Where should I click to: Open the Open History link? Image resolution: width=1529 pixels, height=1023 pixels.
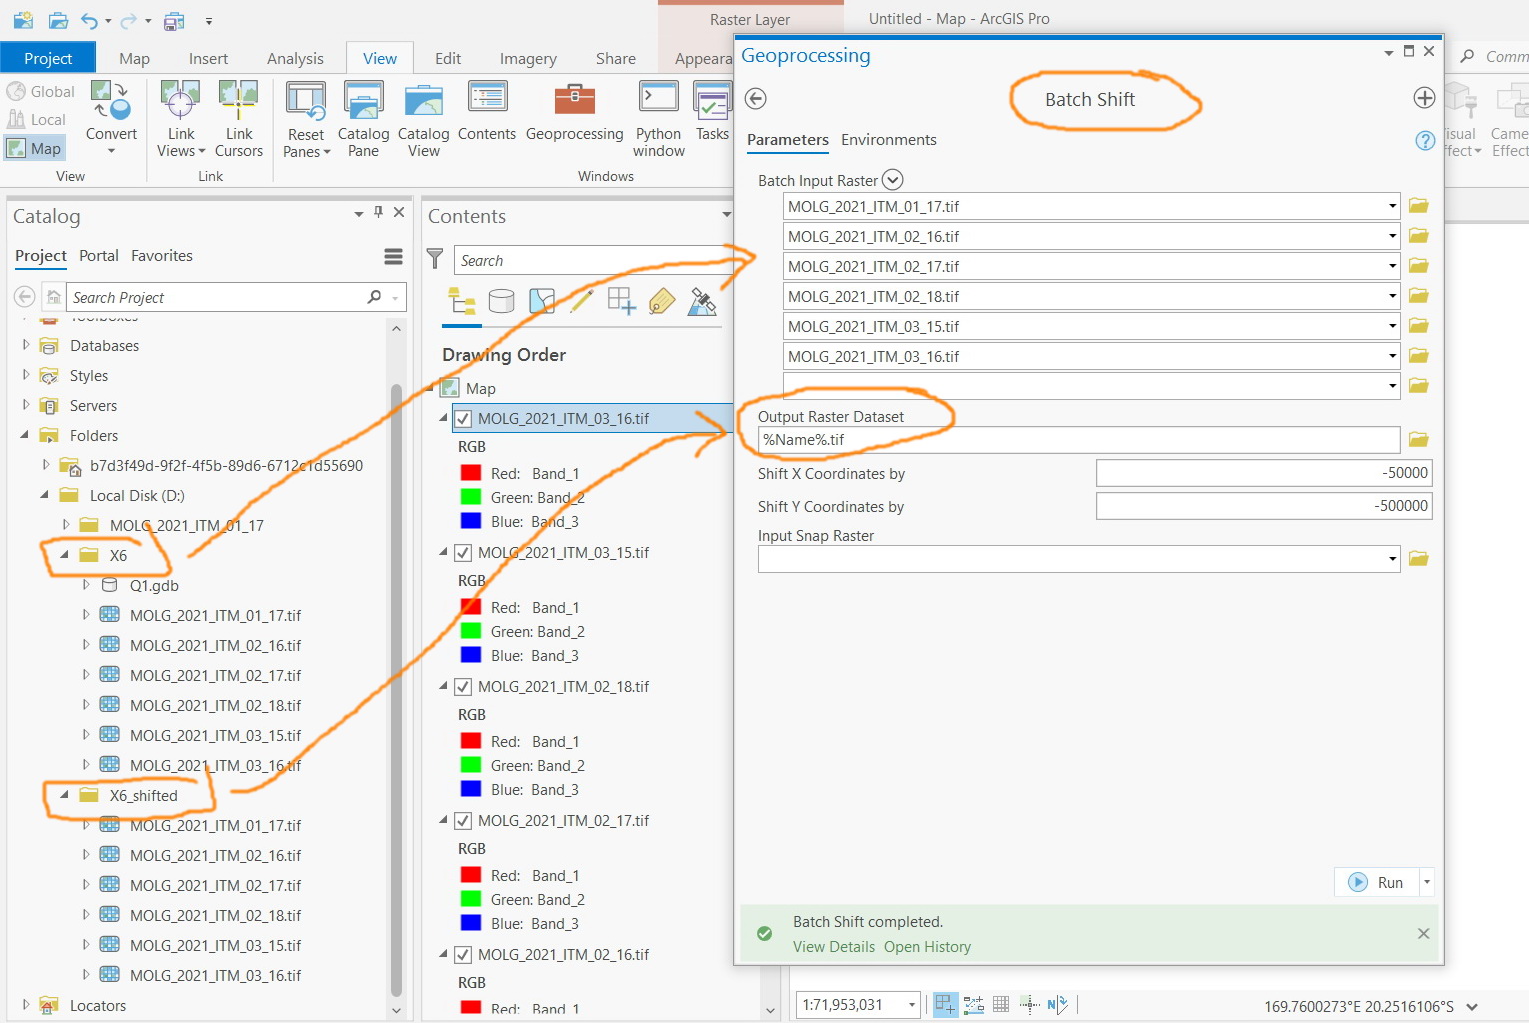[x=927, y=947]
